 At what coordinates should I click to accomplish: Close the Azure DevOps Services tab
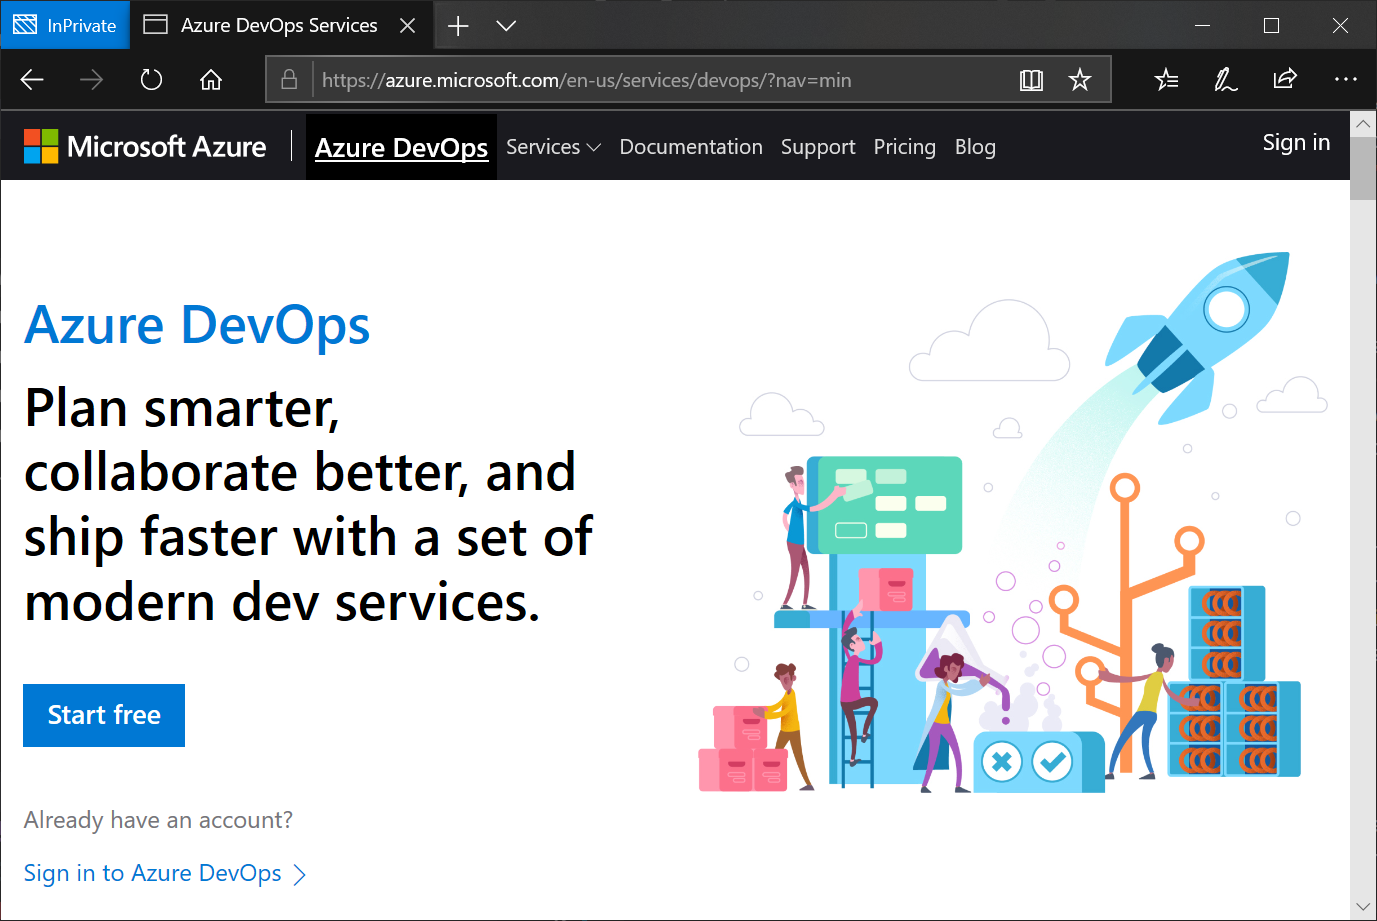[408, 26]
